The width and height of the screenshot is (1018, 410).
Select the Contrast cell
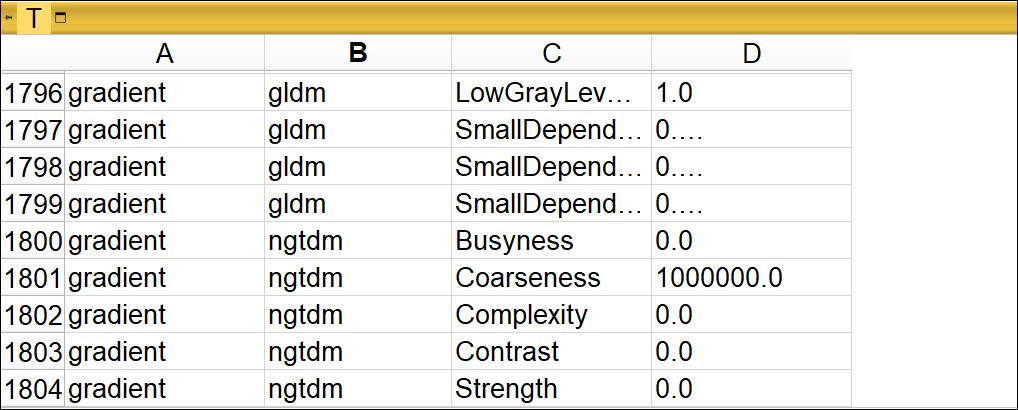pyautogui.click(x=551, y=352)
